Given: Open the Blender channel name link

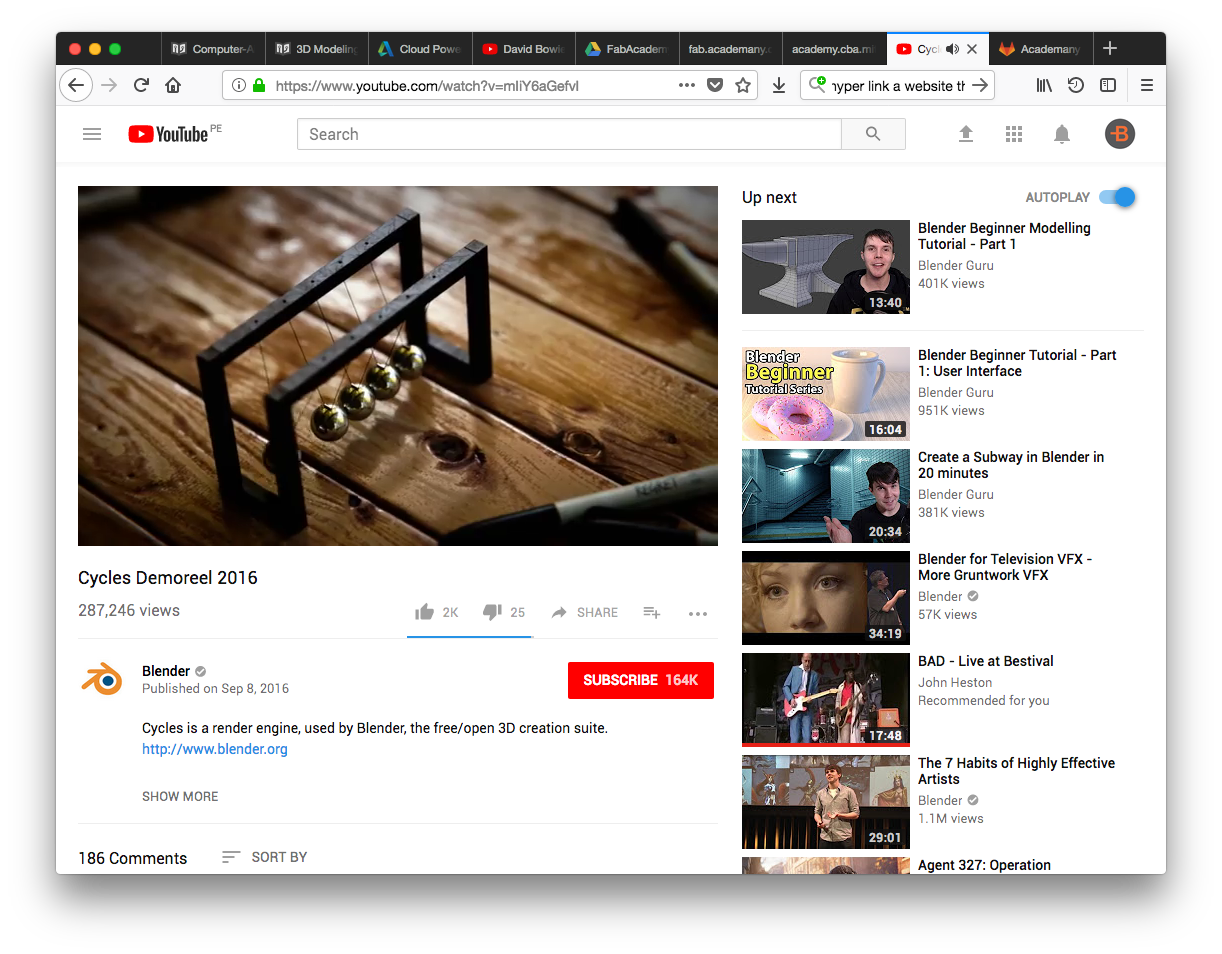Looking at the screenshot, I should coord(166,671).
